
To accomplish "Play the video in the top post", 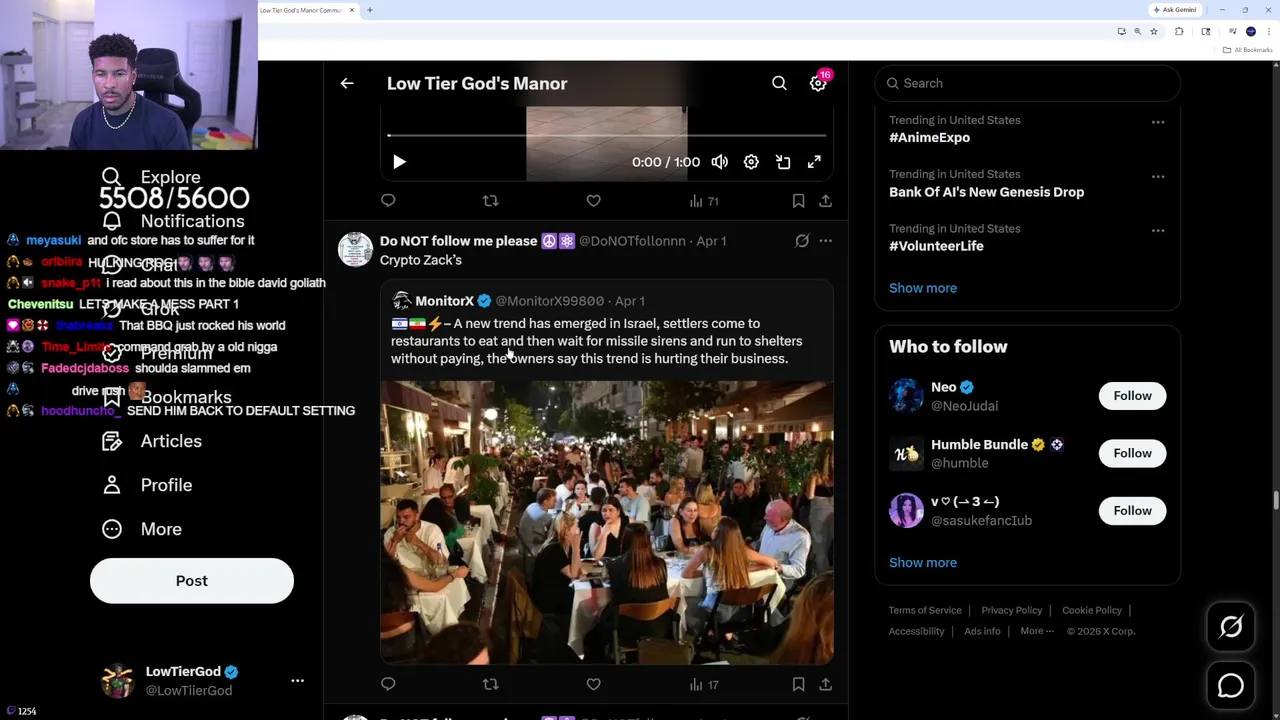I will tap(399, 162).
